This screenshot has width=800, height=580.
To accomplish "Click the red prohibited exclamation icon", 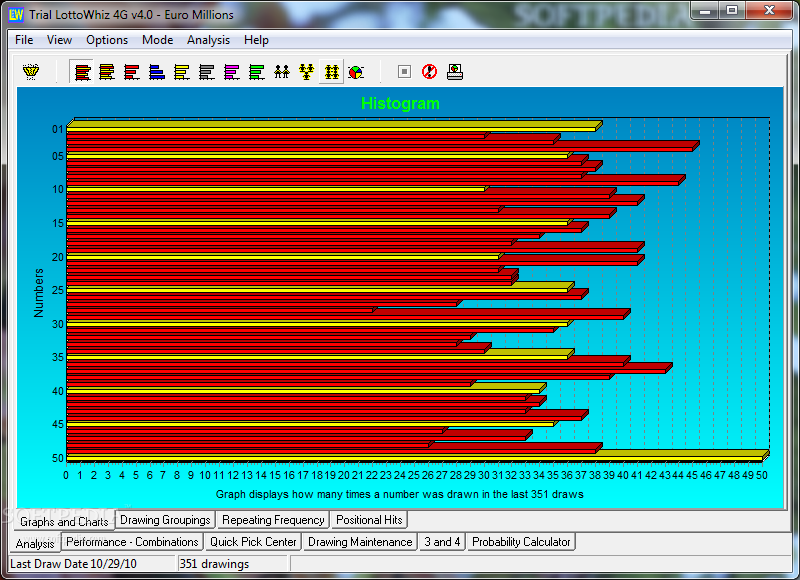I will click(430, 72).
